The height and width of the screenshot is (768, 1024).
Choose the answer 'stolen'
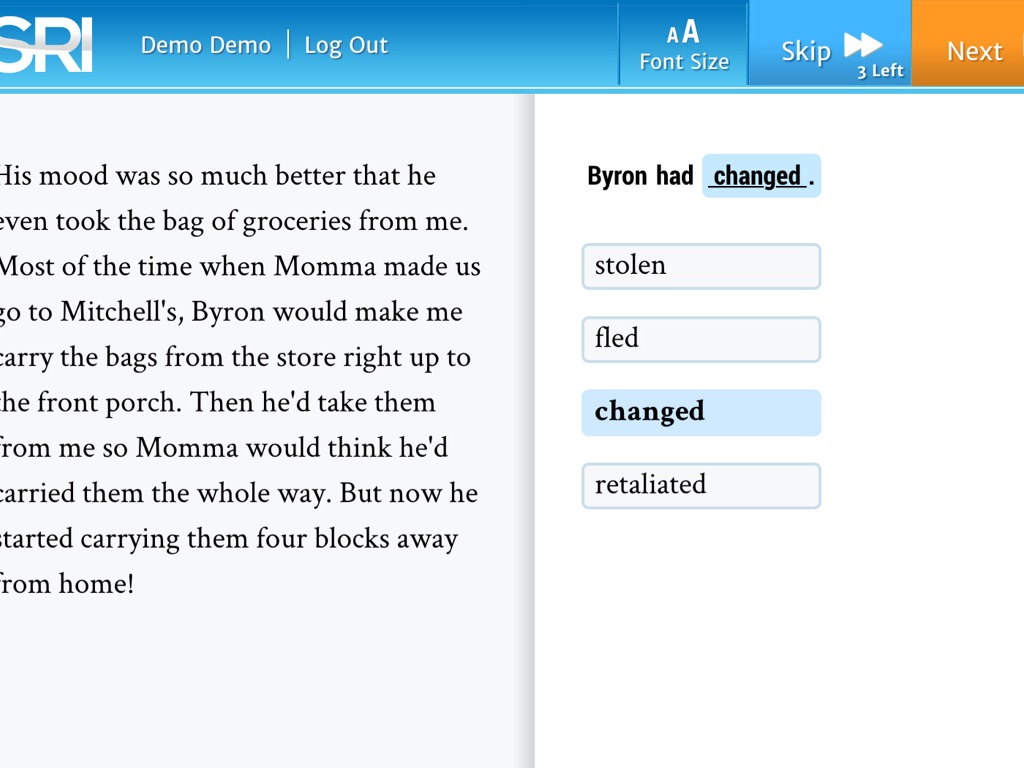(701, 266)
